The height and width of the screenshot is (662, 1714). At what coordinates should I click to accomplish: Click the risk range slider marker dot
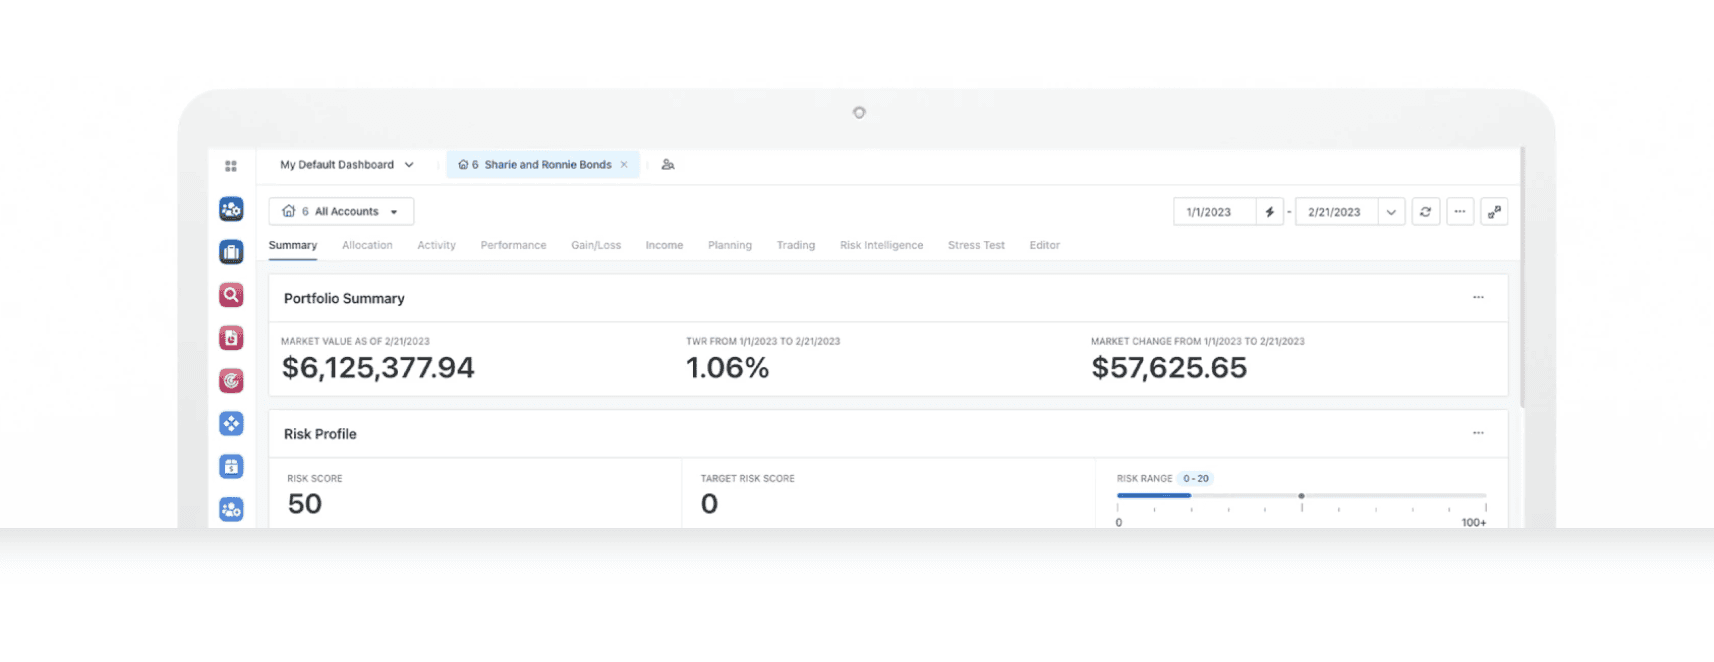pyautogui.click(x=1301, y=496)
